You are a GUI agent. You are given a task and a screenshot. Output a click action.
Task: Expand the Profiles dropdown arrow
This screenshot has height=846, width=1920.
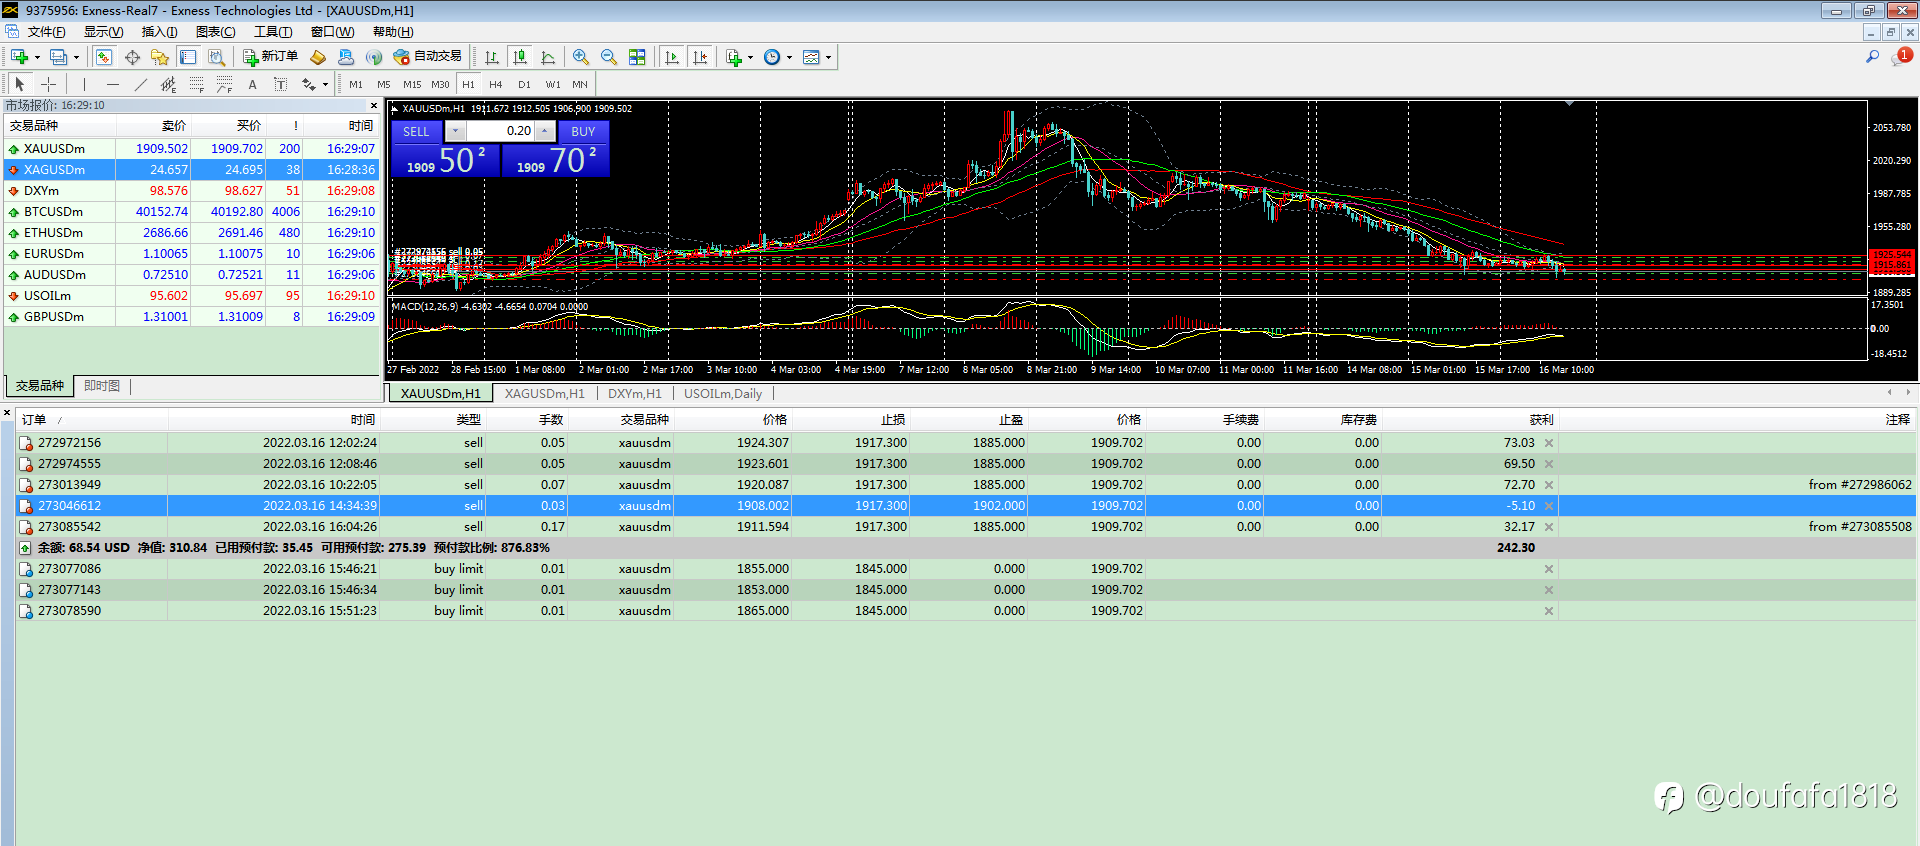click(76, 57)
